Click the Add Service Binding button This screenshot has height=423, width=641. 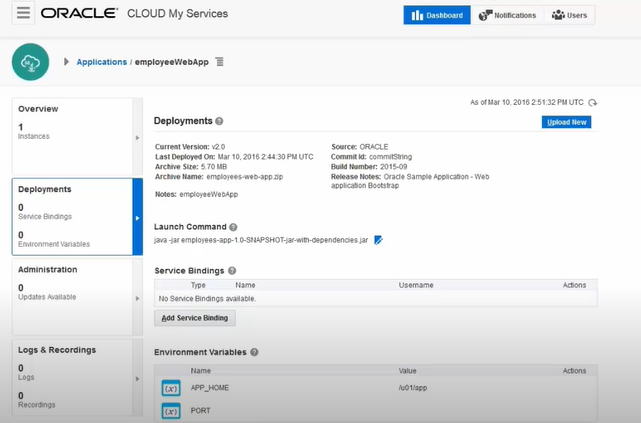click(197, 318)
